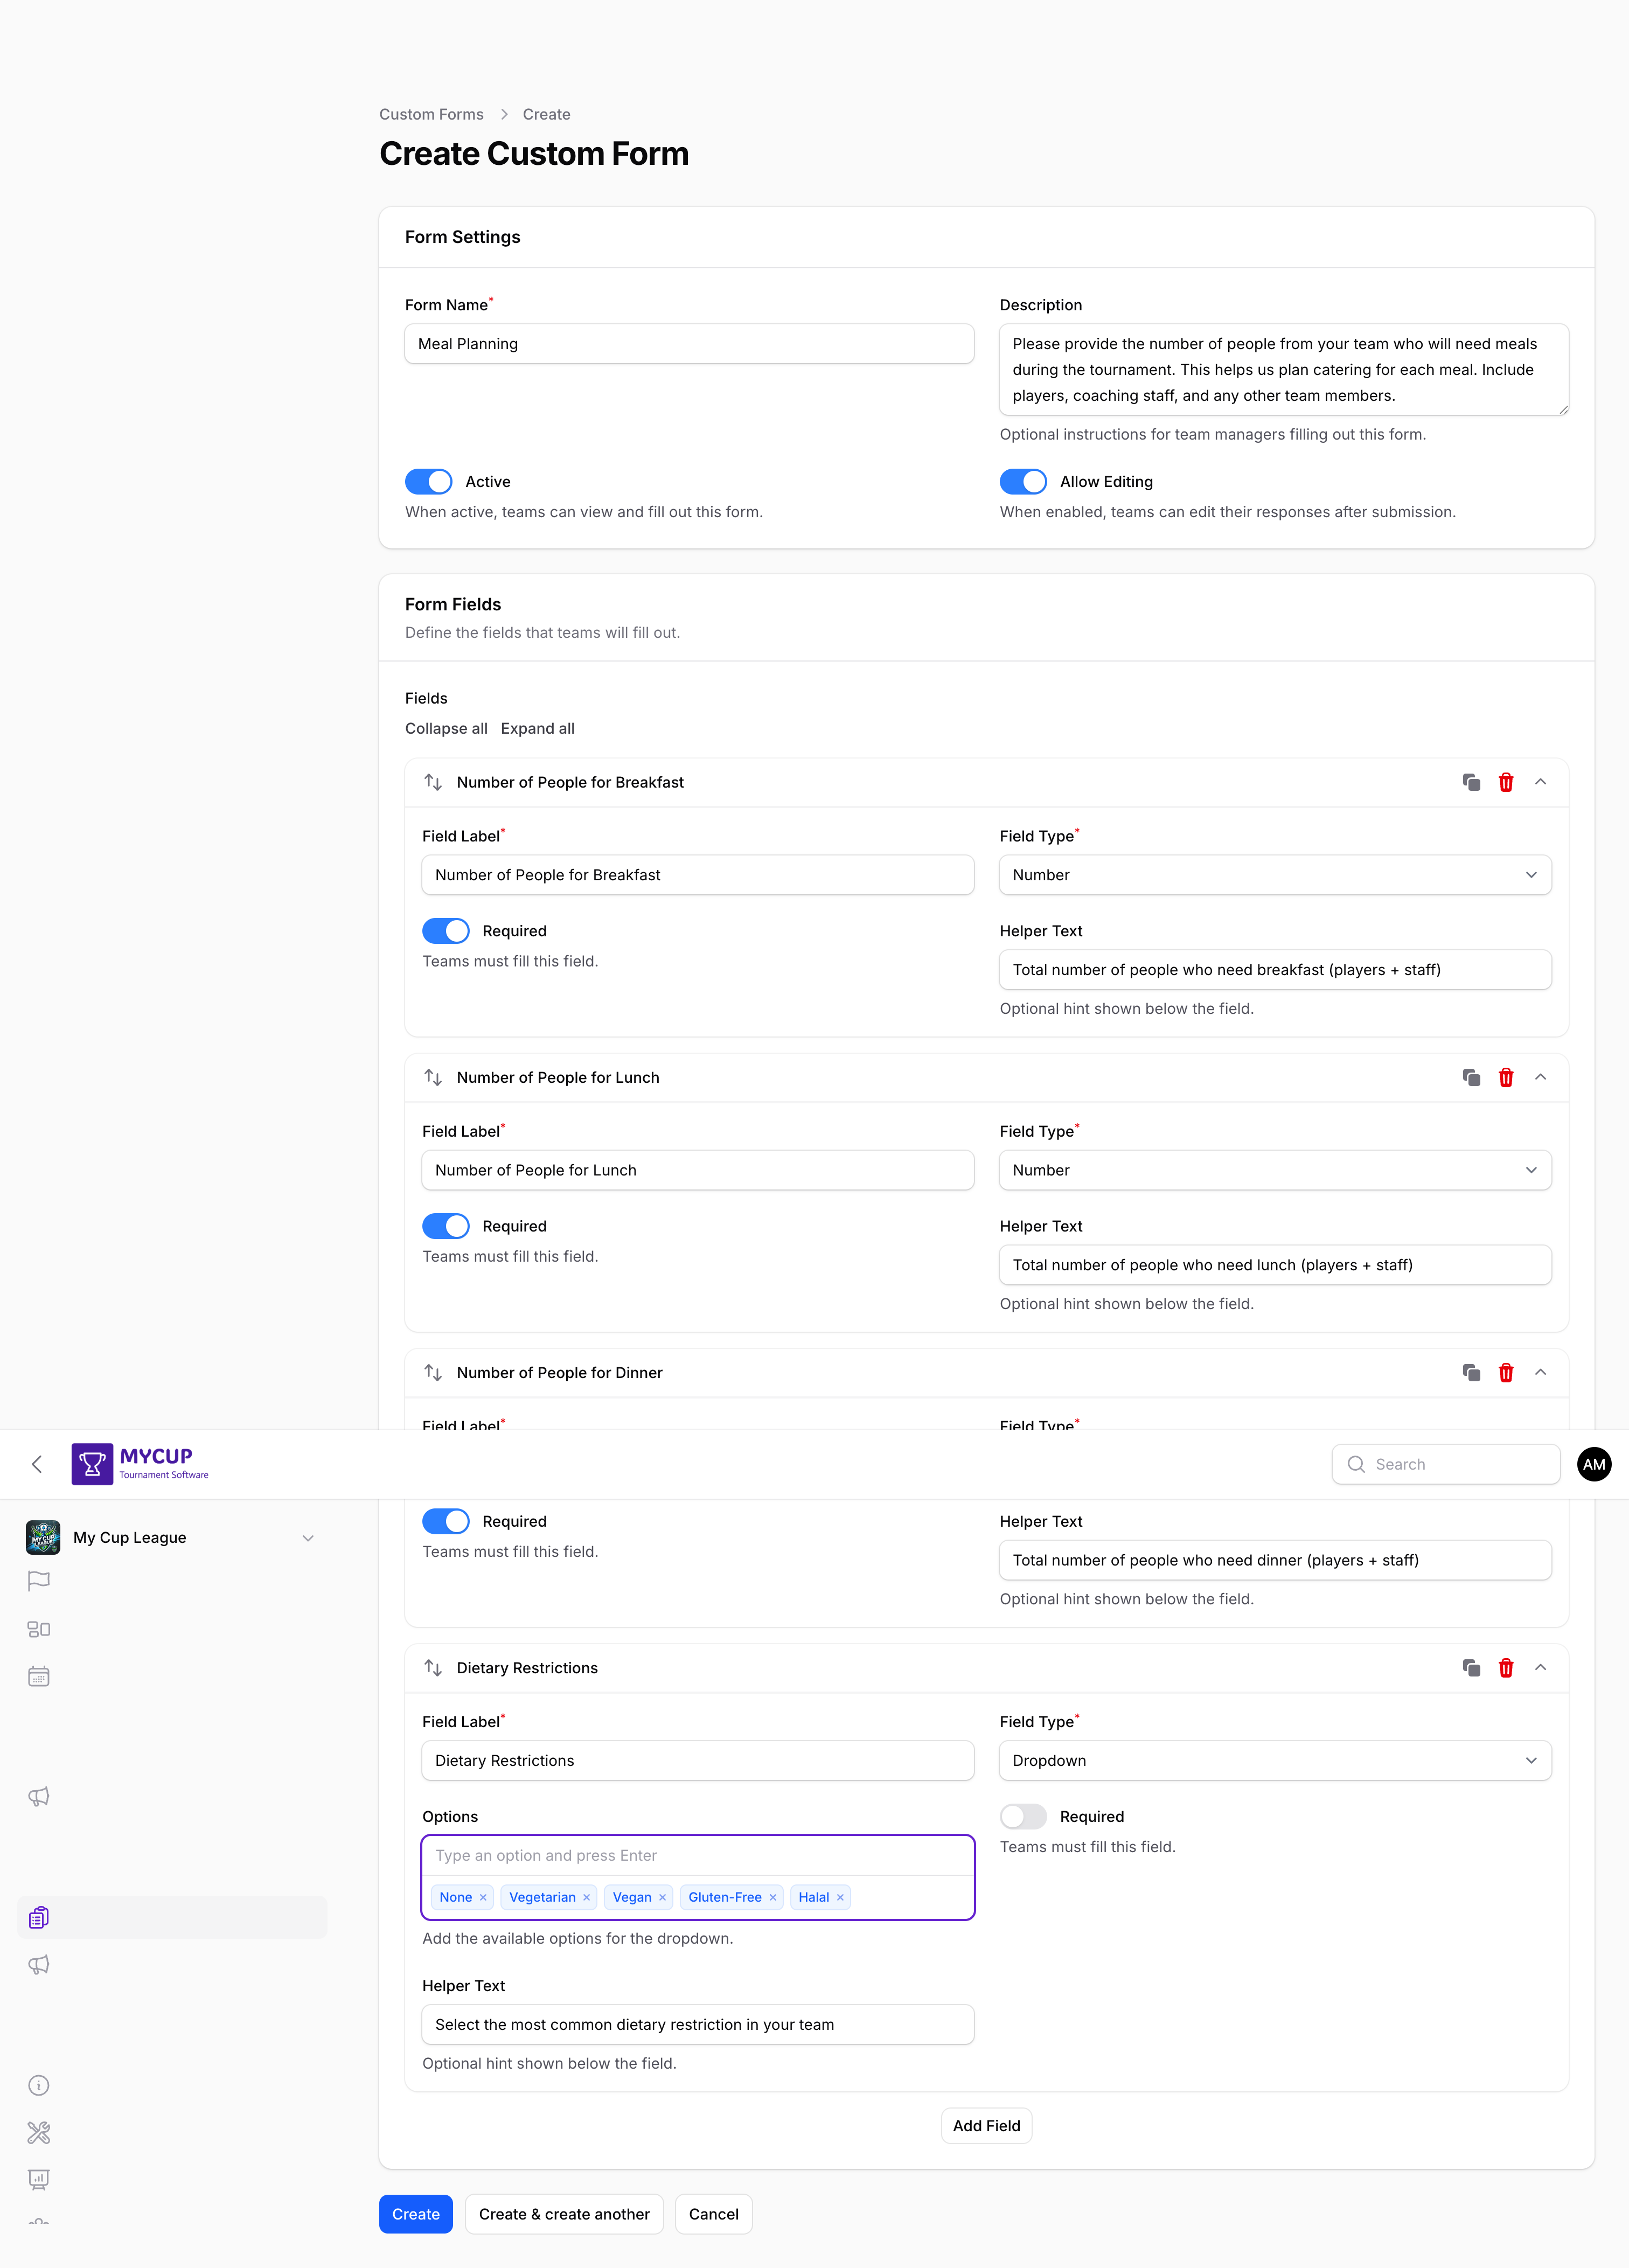Open the calendar icon in the sidebar
The image size is (1629, 2268).
(x=38, y=1675)
